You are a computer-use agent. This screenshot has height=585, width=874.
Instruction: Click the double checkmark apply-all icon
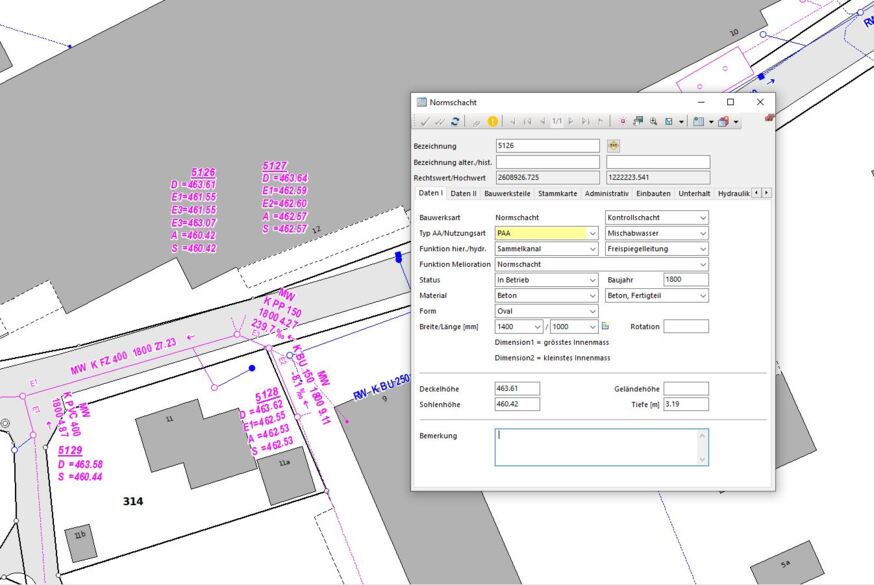point(440,121)
